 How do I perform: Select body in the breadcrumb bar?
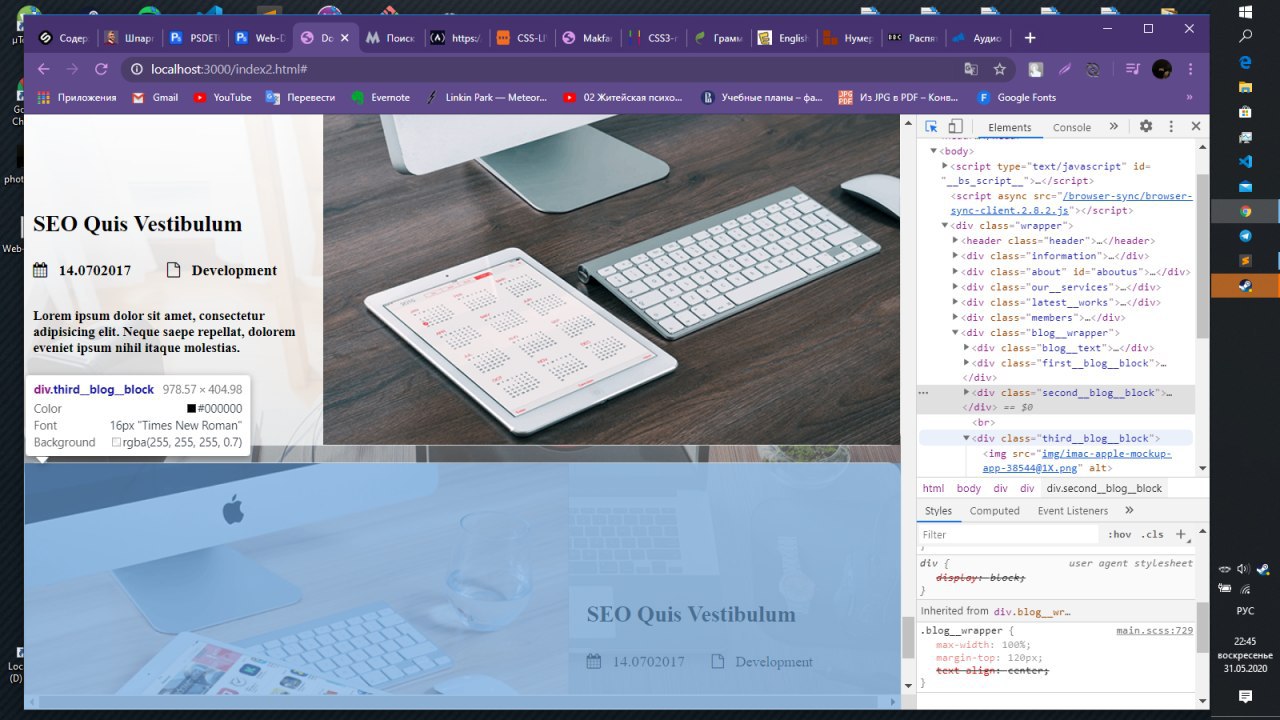click(x=968, y=488)
